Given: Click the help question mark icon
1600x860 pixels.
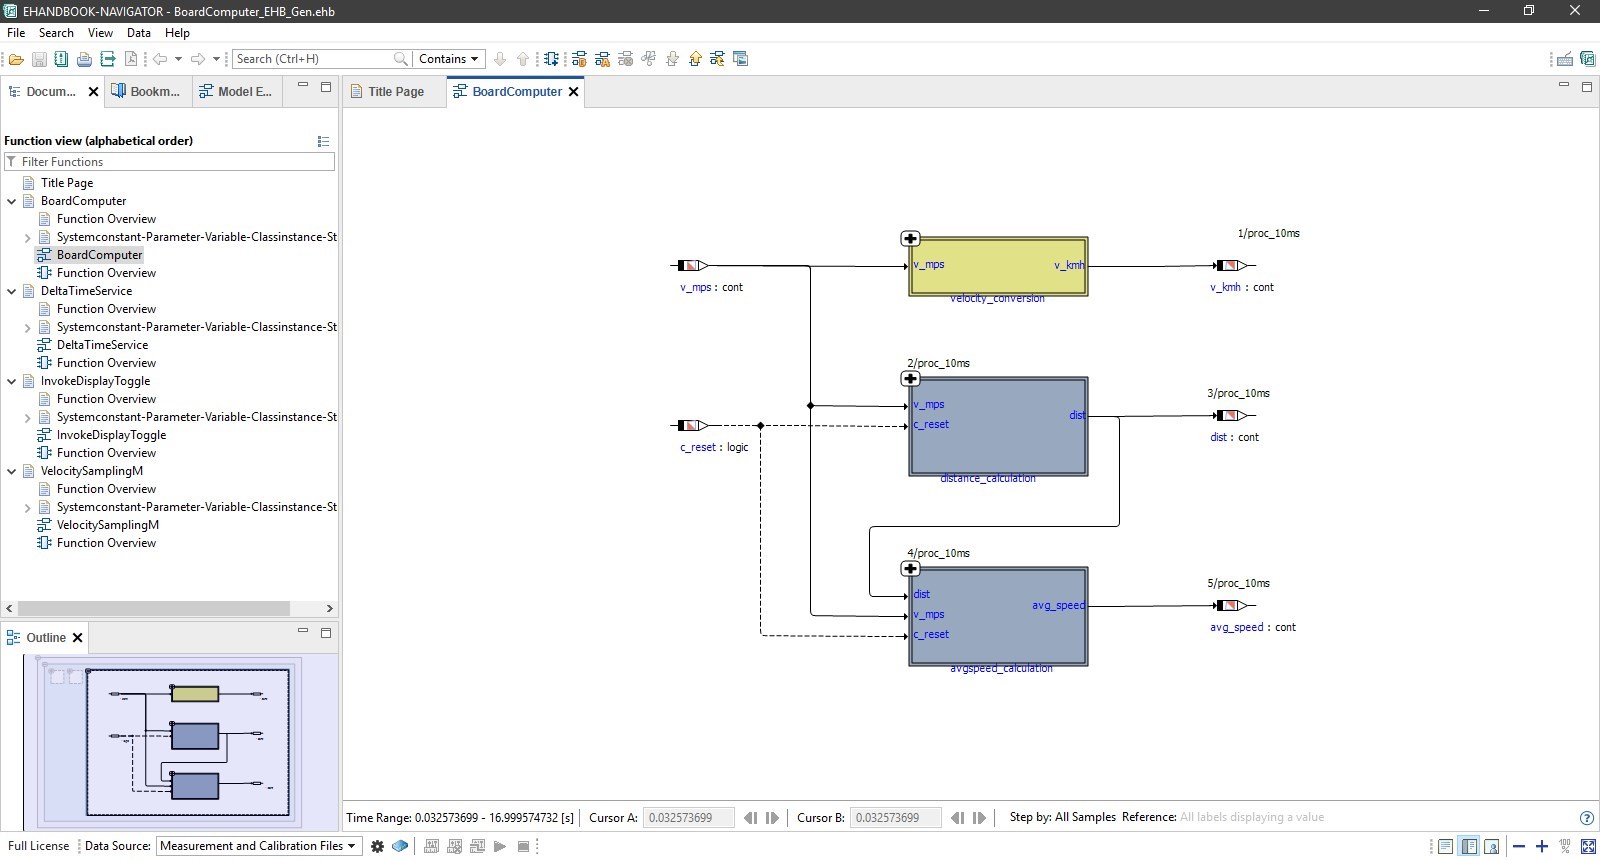Looking at the screenshot, I should 1586,818.
